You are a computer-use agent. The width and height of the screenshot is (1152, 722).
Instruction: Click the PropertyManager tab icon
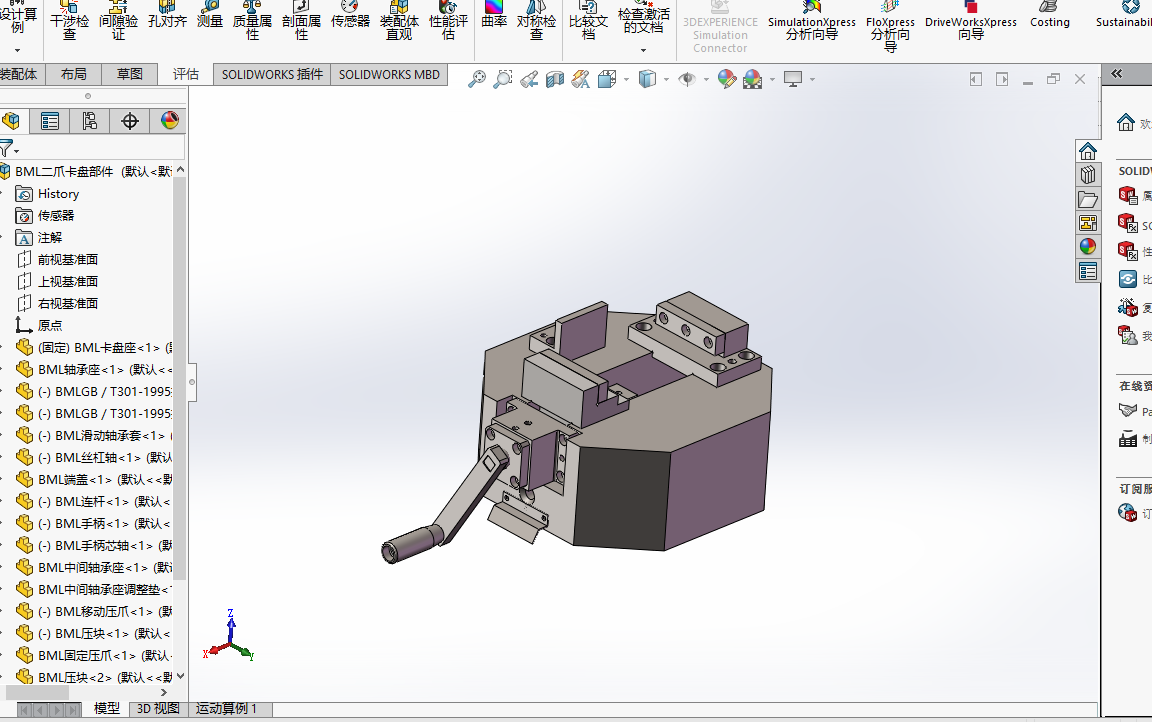tap(49, 121)
